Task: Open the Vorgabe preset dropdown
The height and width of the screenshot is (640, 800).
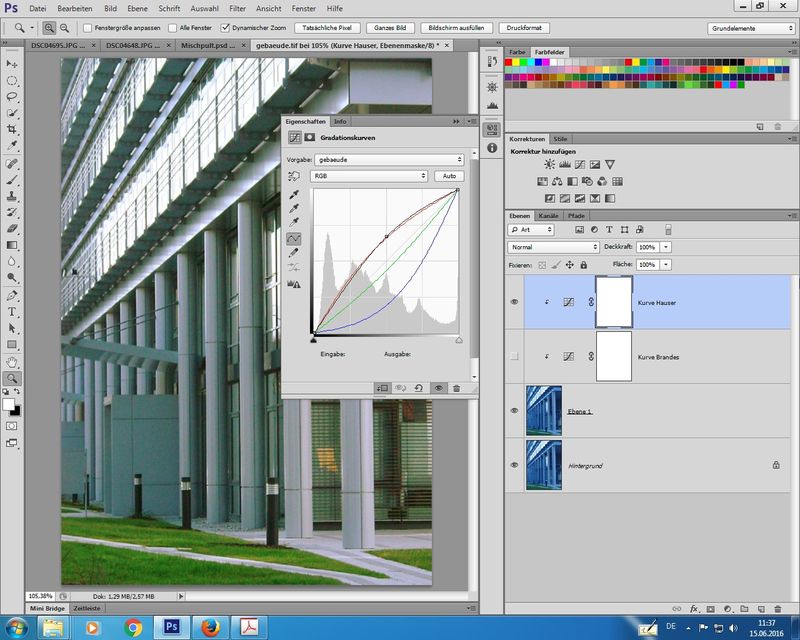Action: [389, 159]
